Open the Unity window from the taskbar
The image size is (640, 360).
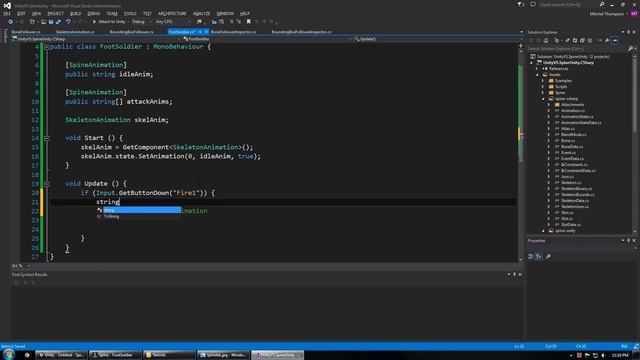tap(61, 355)
